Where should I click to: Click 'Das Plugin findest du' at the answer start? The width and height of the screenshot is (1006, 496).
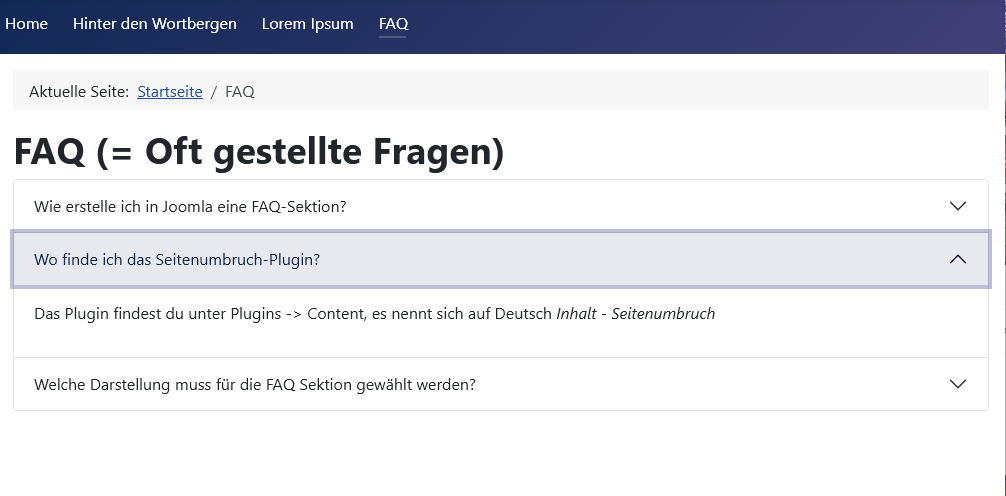[95, 314]
